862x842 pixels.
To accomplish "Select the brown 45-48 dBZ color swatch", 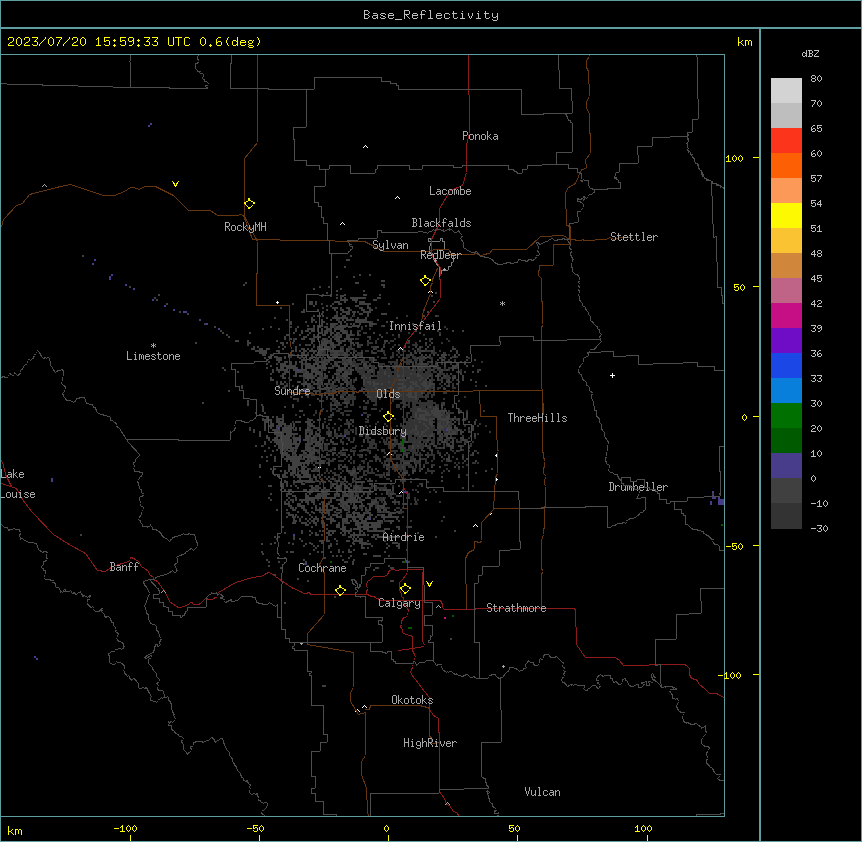I will [x=786, y=265].
